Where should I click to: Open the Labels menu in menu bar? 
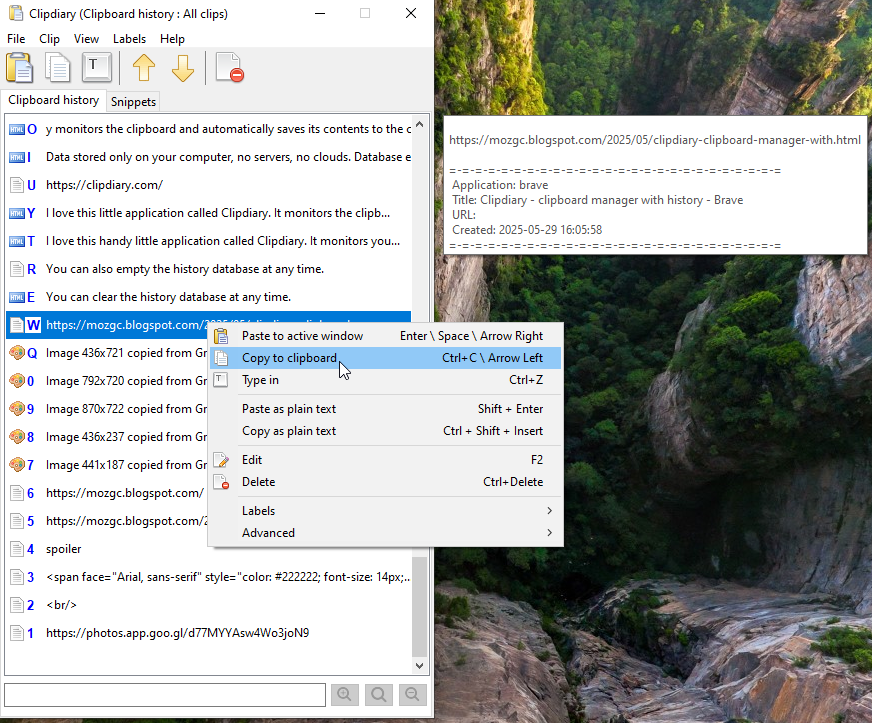129,39
